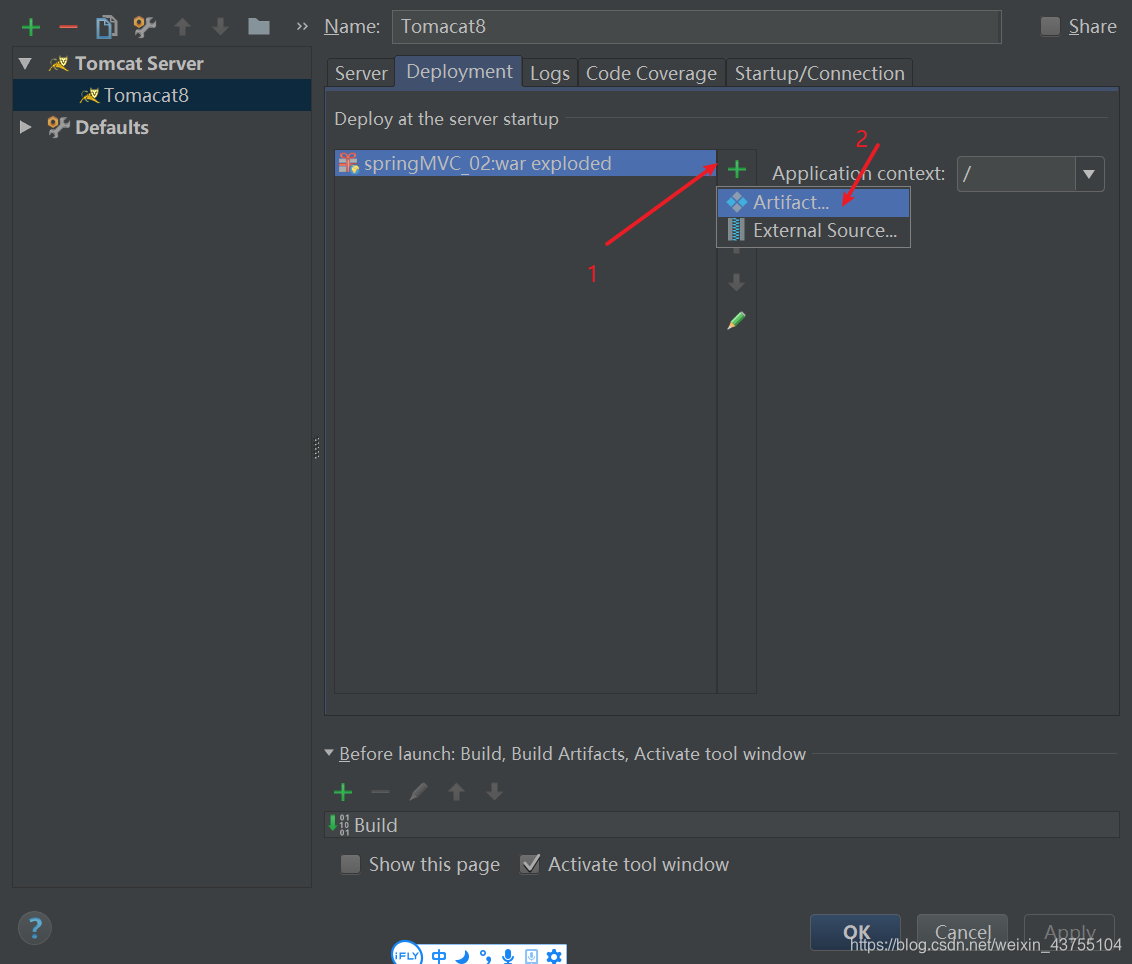The image size is (1132, 964).
Task: Create new folder via folder icon
Action: [x=258, y=27]
